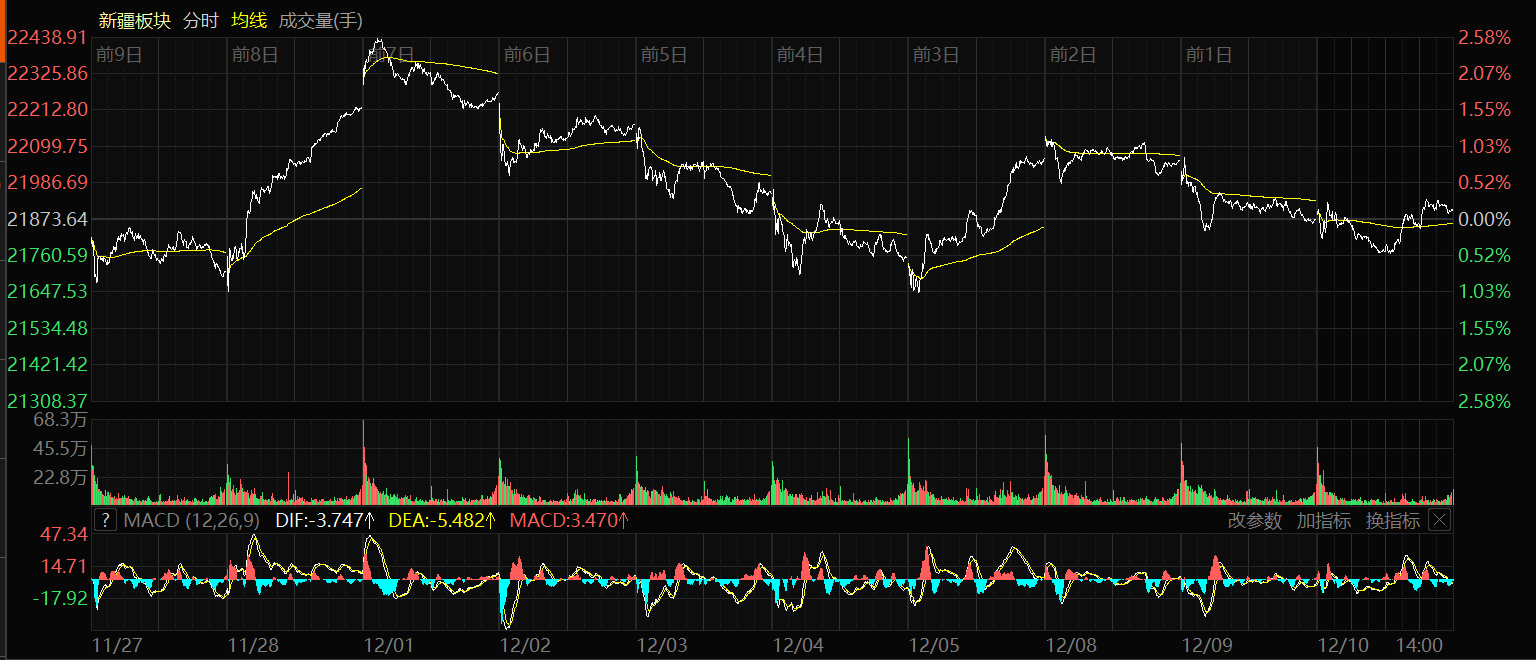Click the 新疆板块 sector title

tap(135, 20)
